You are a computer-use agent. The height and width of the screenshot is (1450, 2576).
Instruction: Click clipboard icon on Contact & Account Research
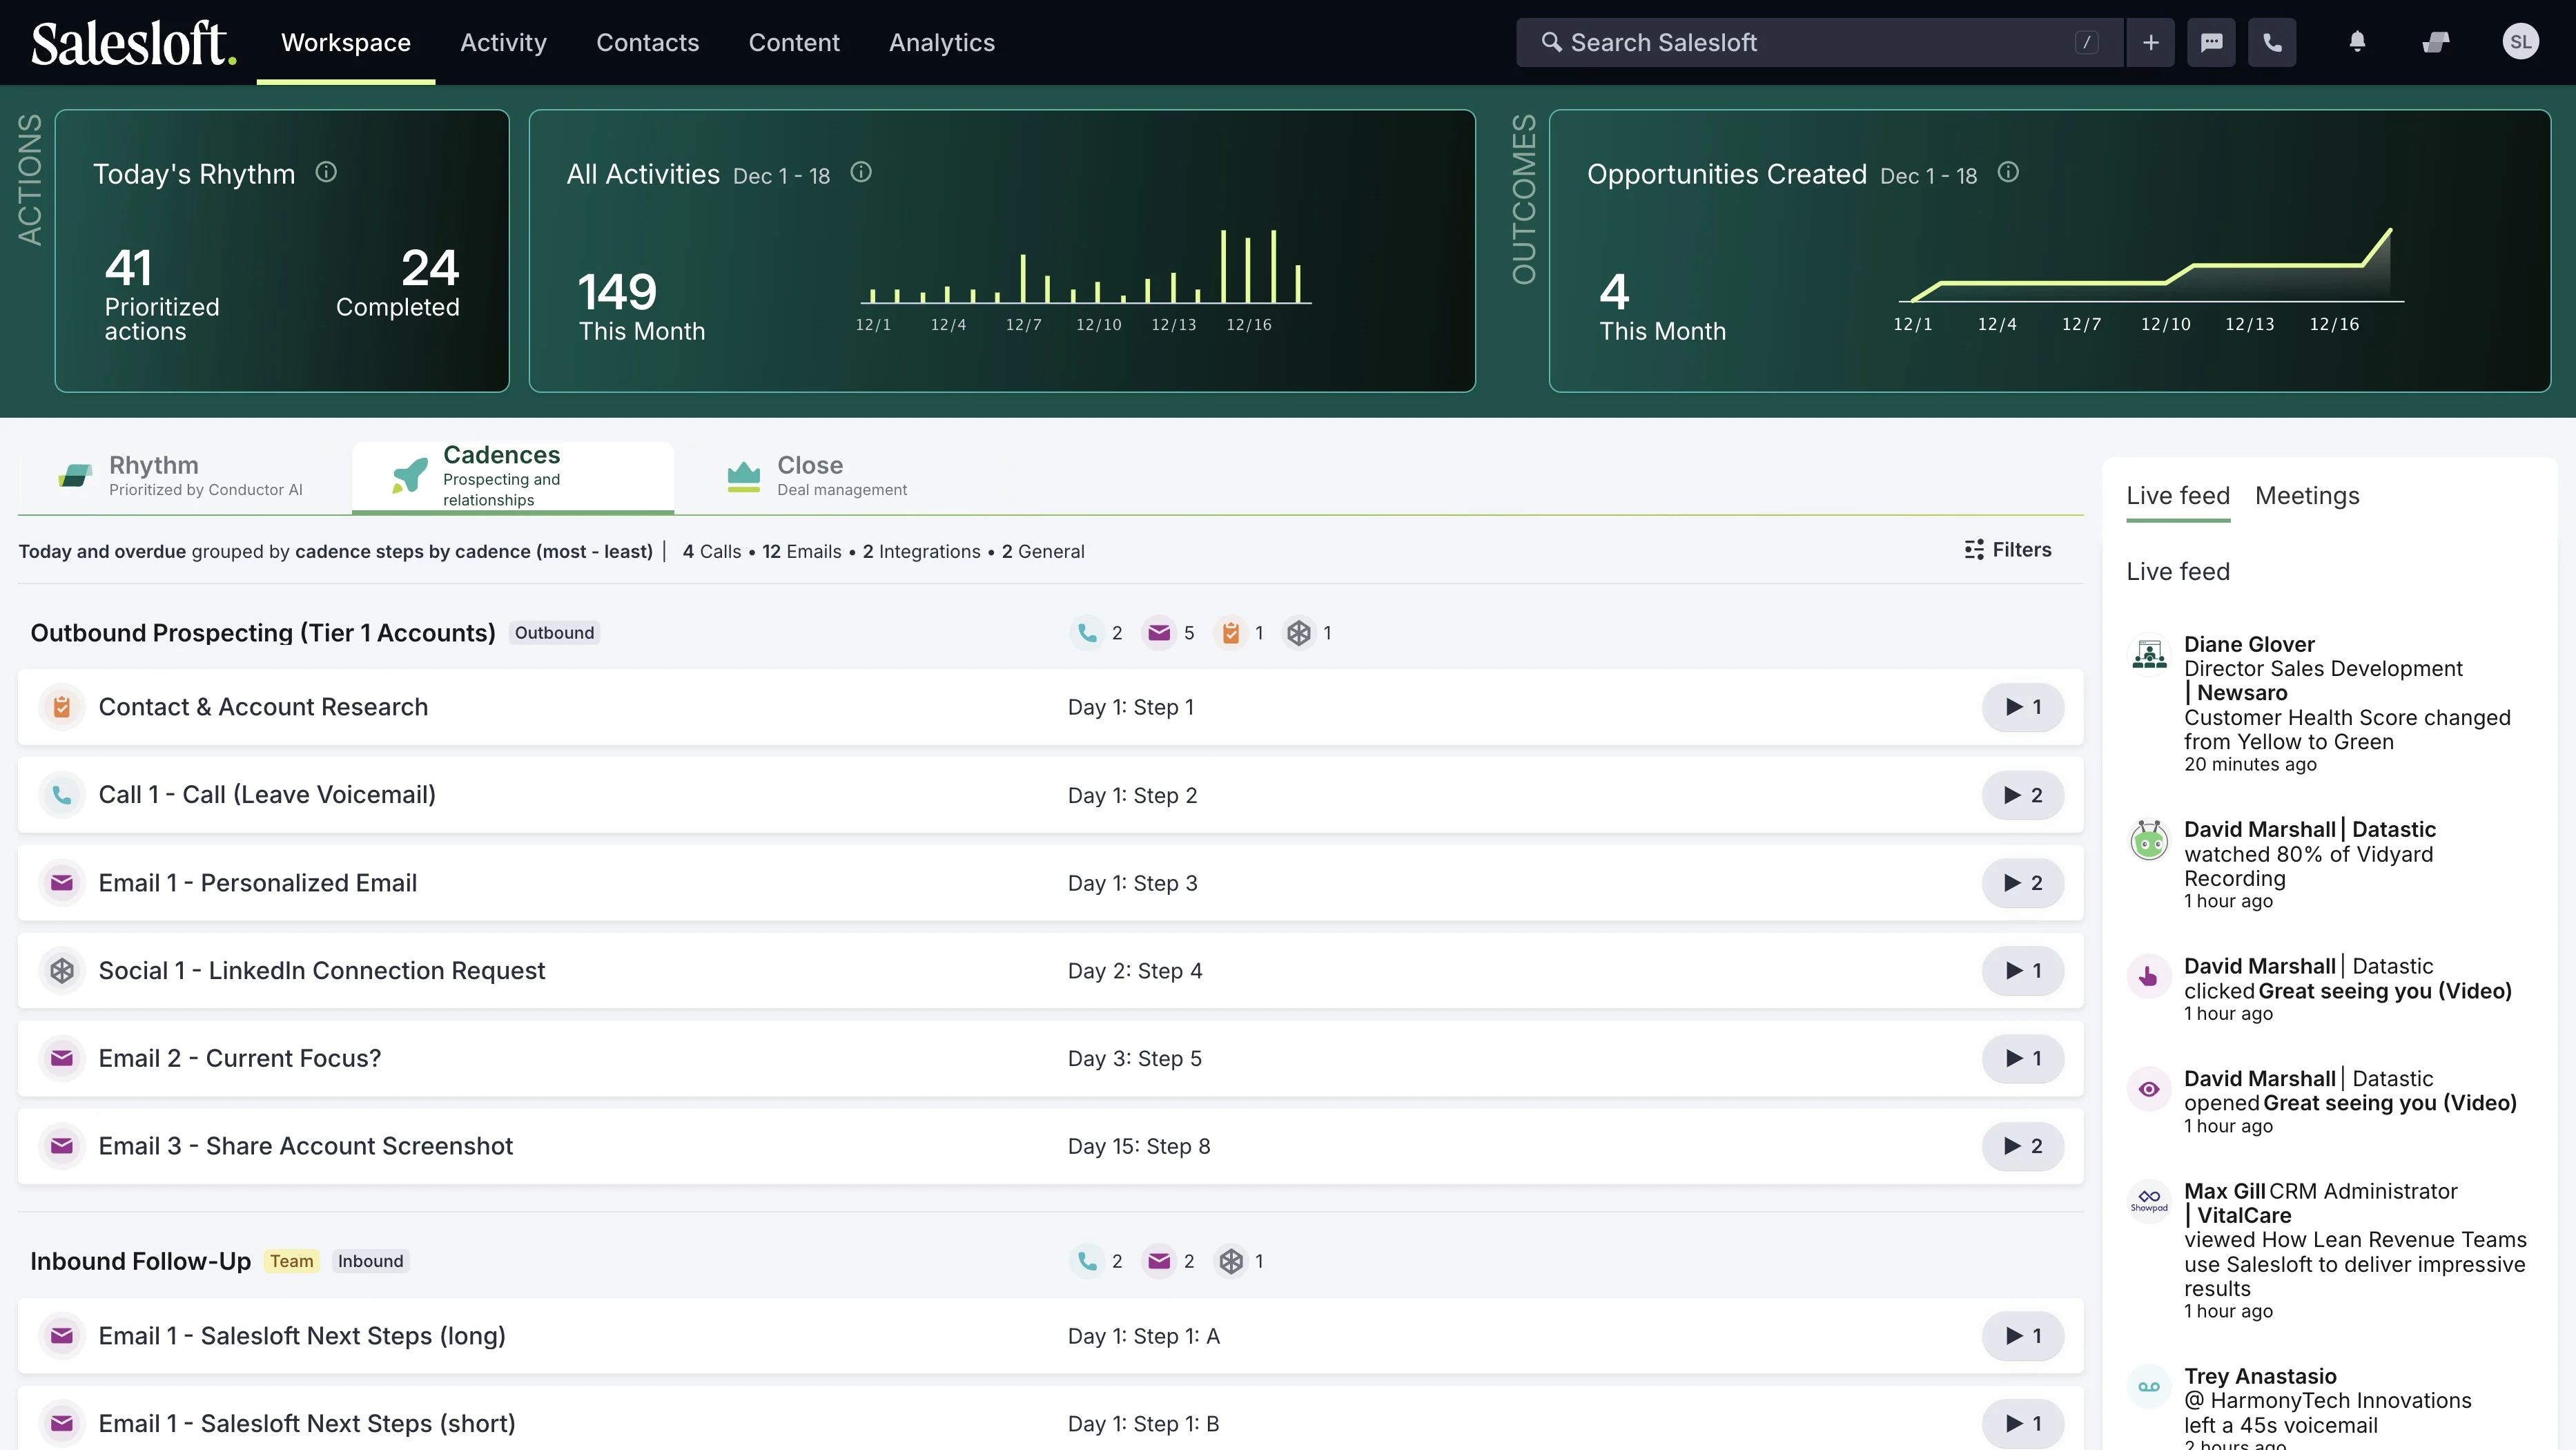point(62,707)
